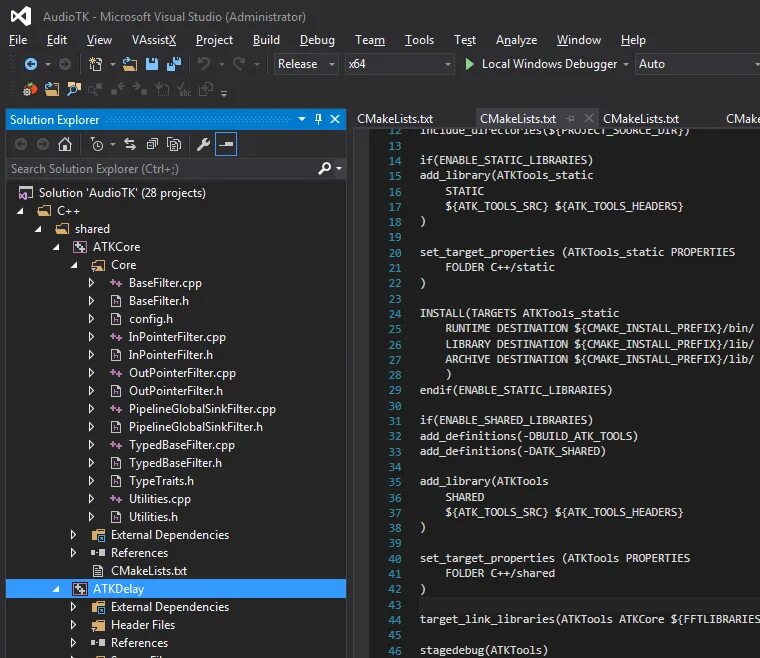The width and height of the screenshot is (760, 658).
Task: Click the search magnifier in Solution Explorer
Action: click(x=325, y=168)
